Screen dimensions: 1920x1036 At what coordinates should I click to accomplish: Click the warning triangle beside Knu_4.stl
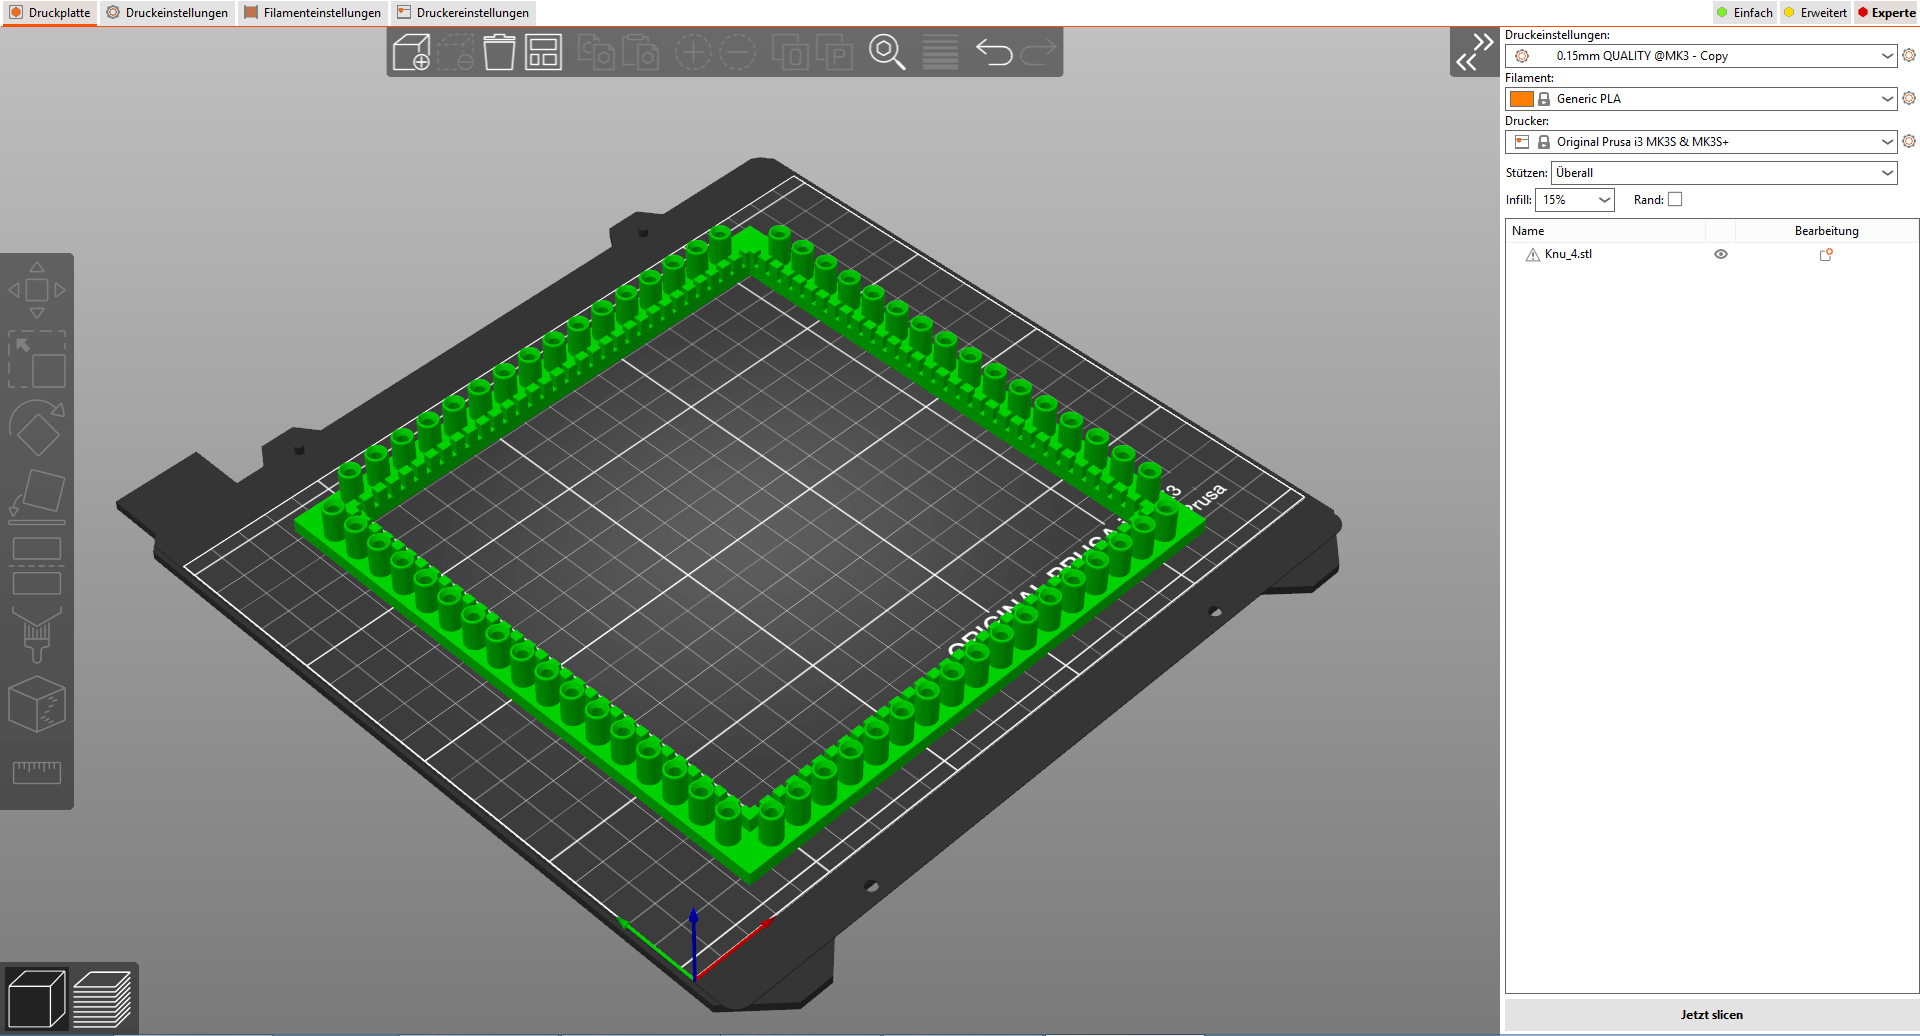pos(1533,254)
